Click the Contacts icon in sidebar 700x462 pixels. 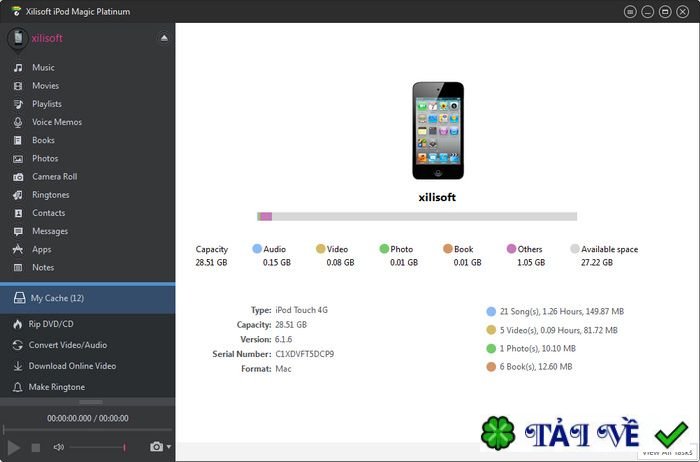tap(18, 213)
